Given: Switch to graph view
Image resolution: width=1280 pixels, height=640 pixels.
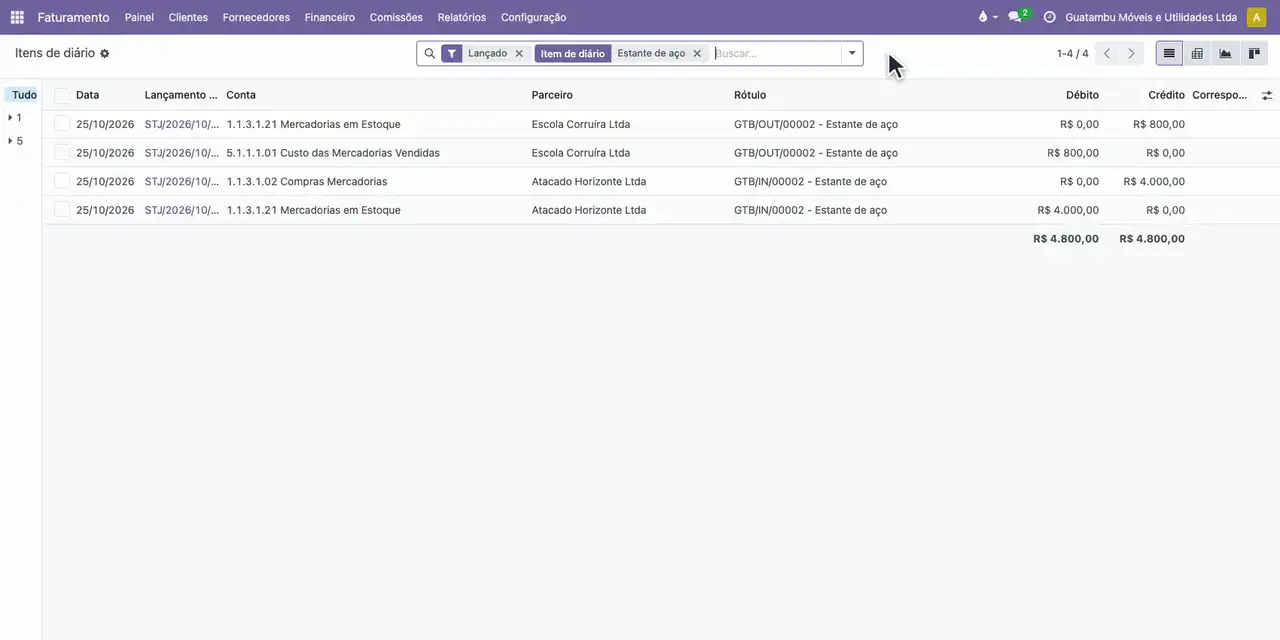Looking at the screenshot, I should pyautogui.click(x=1225, y=54).
